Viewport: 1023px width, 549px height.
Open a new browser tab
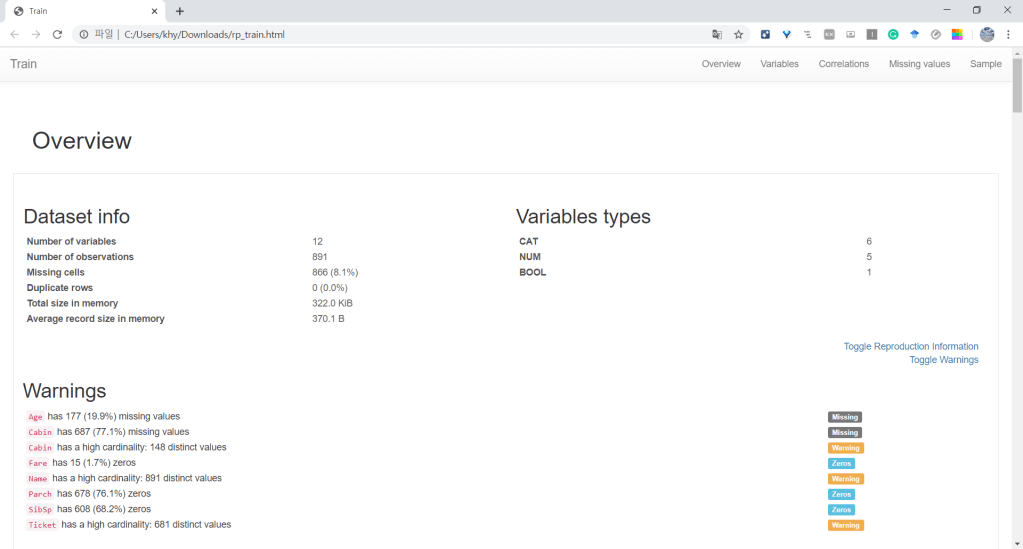180,11
